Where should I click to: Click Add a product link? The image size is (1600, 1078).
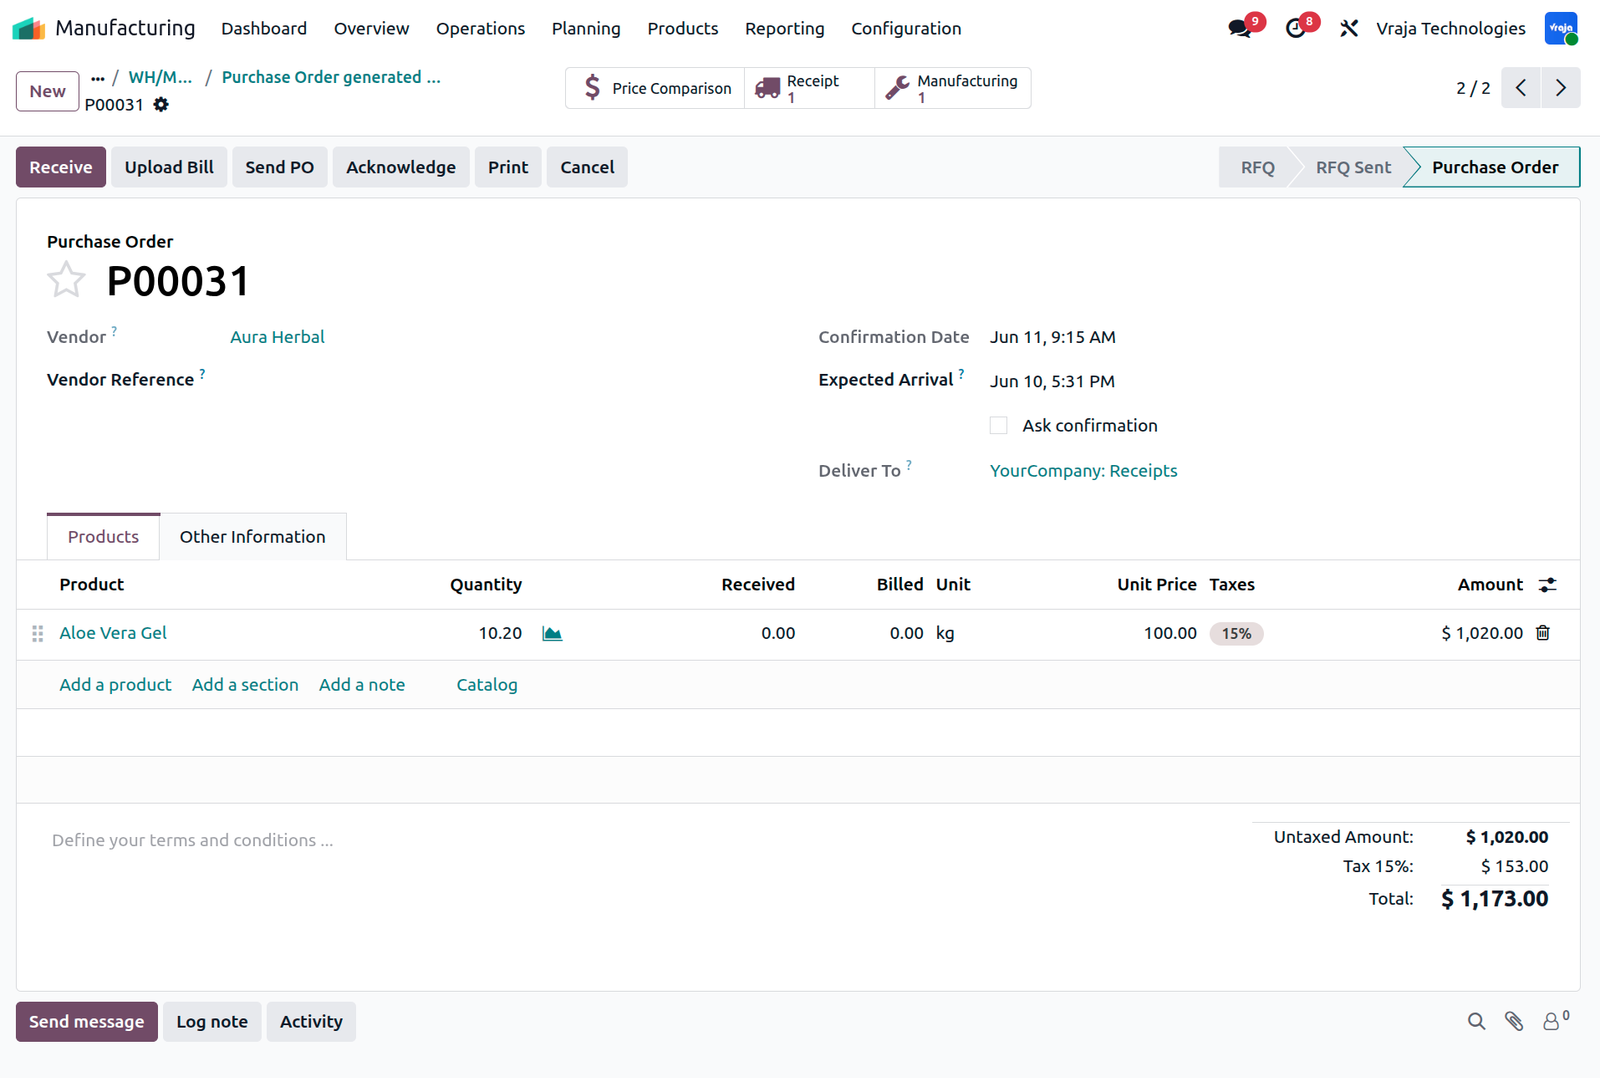coord(115,685)
